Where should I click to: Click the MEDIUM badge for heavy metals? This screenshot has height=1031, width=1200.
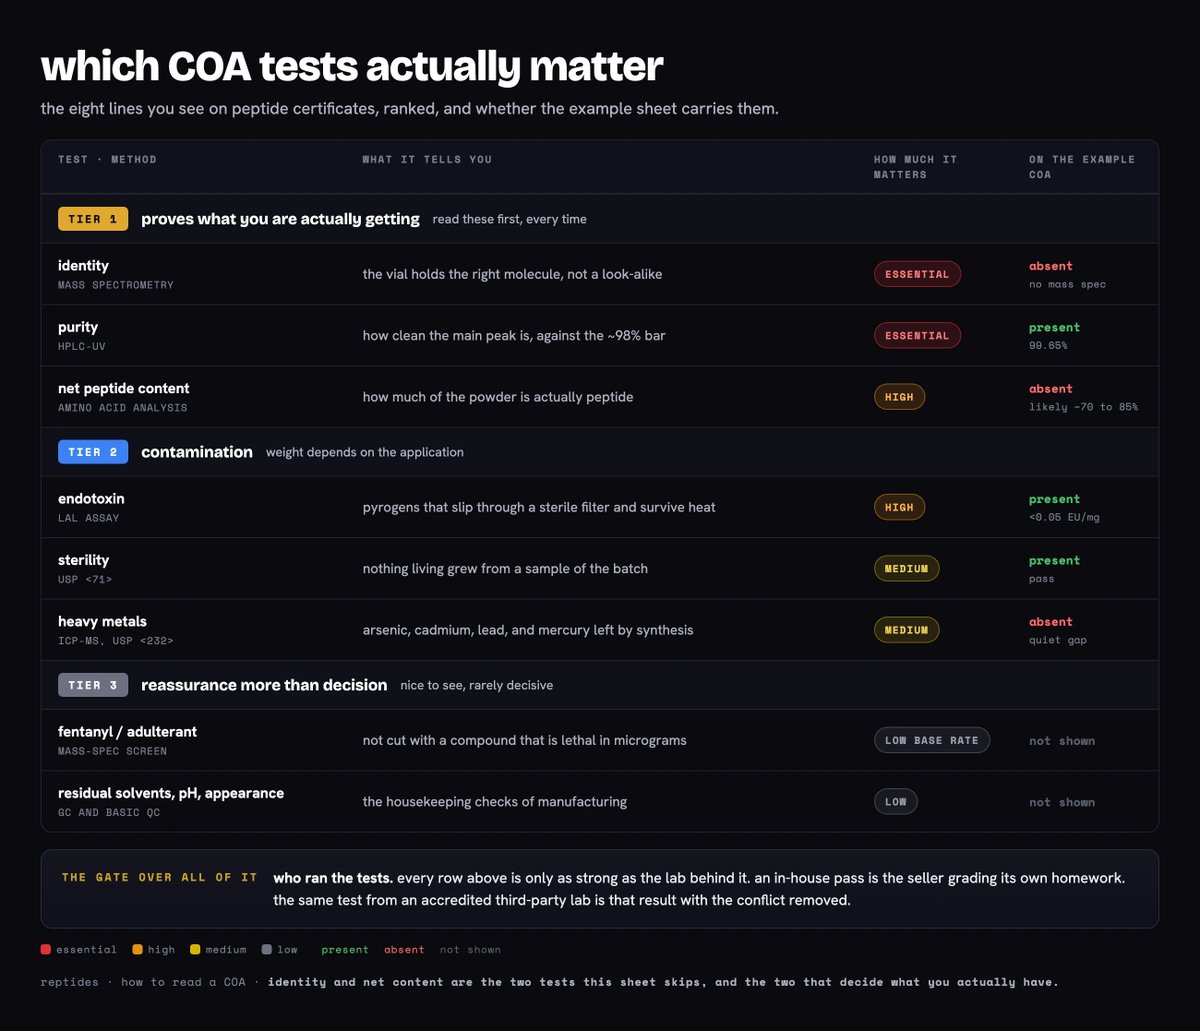click(x=906, y=630)
